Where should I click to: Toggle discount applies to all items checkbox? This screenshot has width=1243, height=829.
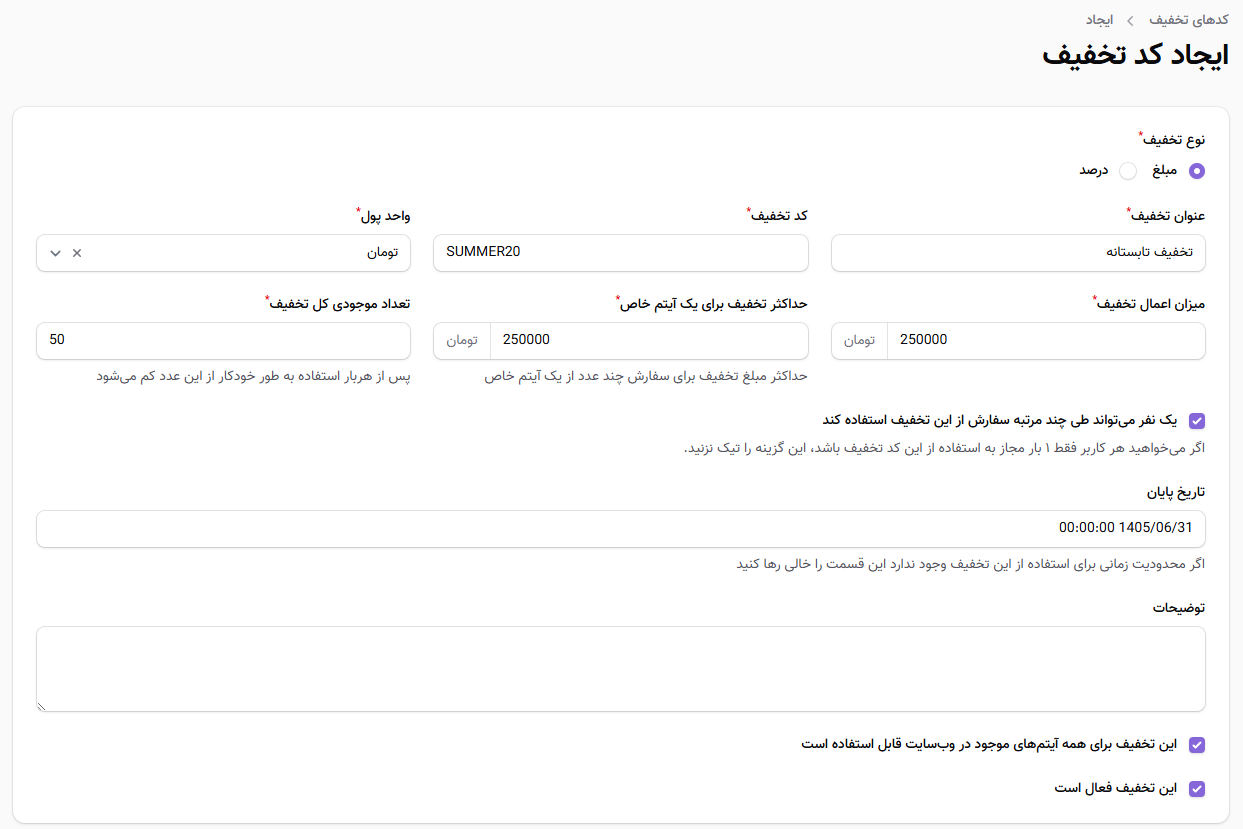1197,745
